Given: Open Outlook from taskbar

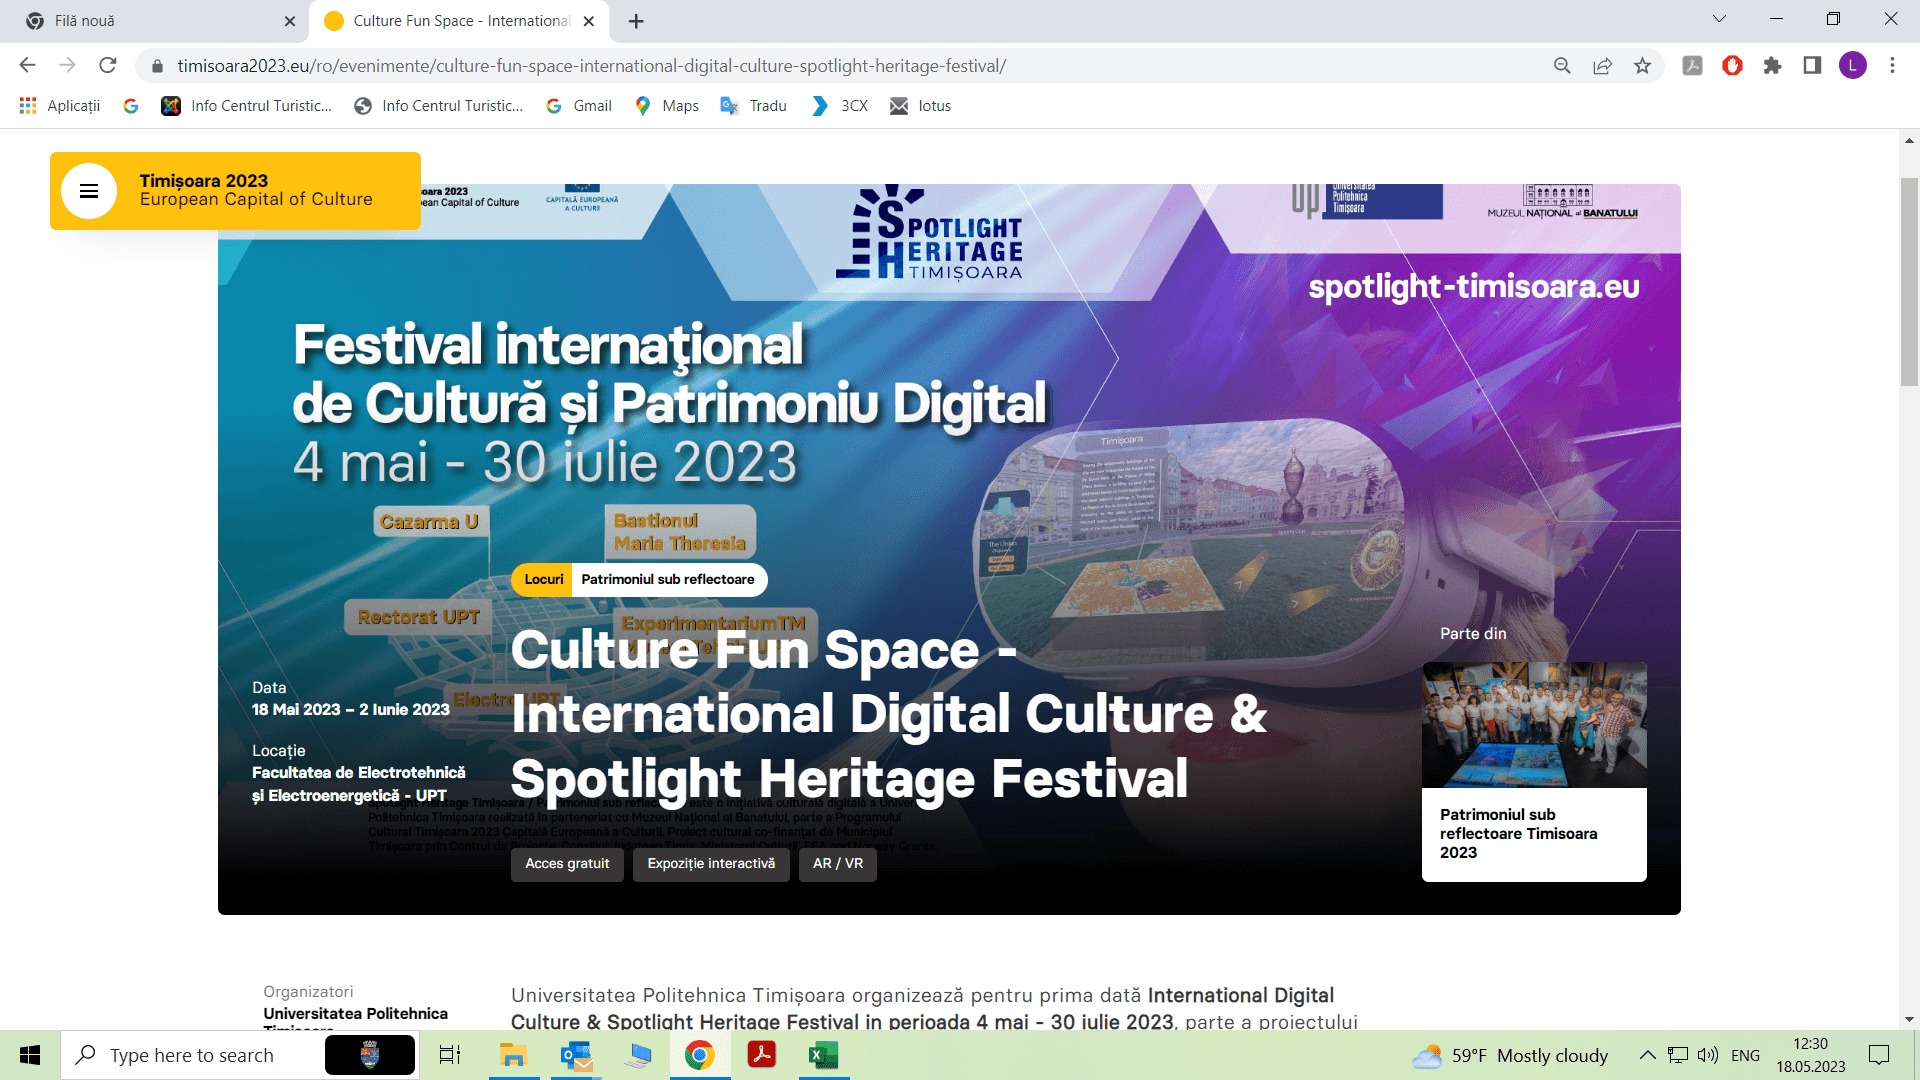Looking at the screenshot, I should tap(576, 1055).
